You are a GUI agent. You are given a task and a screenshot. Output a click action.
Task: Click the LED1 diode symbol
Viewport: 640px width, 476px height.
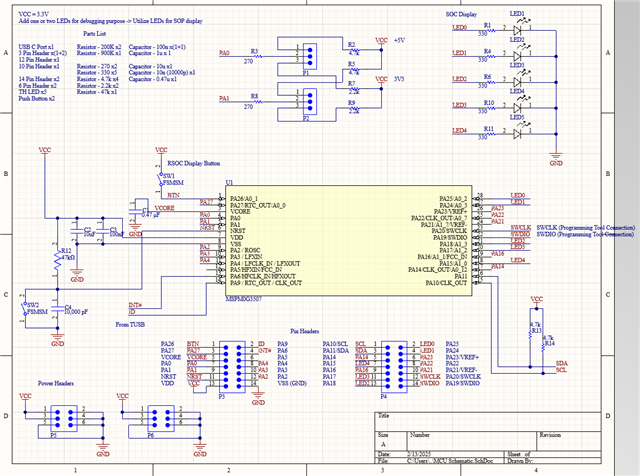[518, 29]
